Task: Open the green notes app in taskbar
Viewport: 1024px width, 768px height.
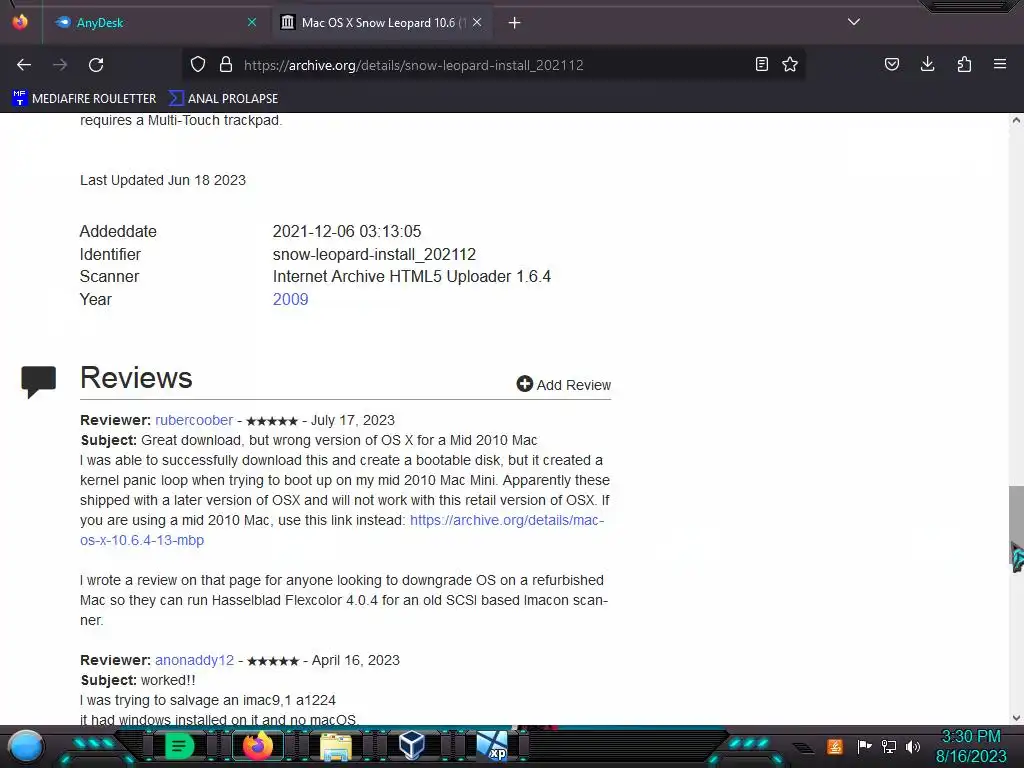Action: tap(179, 746)
